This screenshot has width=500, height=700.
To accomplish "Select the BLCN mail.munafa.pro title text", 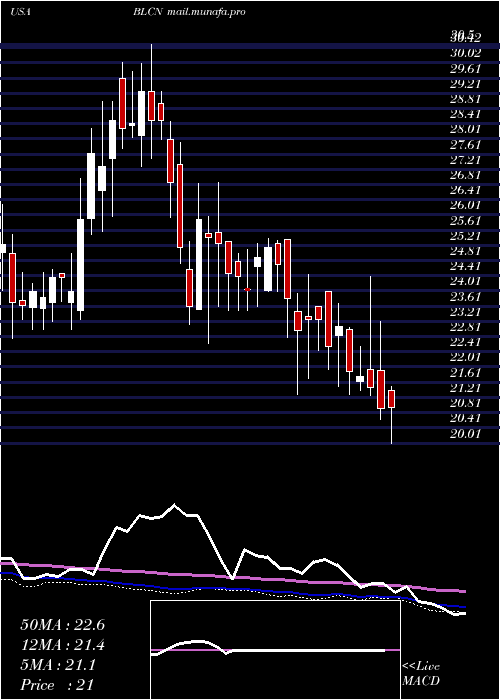I will tap(189, 12).
